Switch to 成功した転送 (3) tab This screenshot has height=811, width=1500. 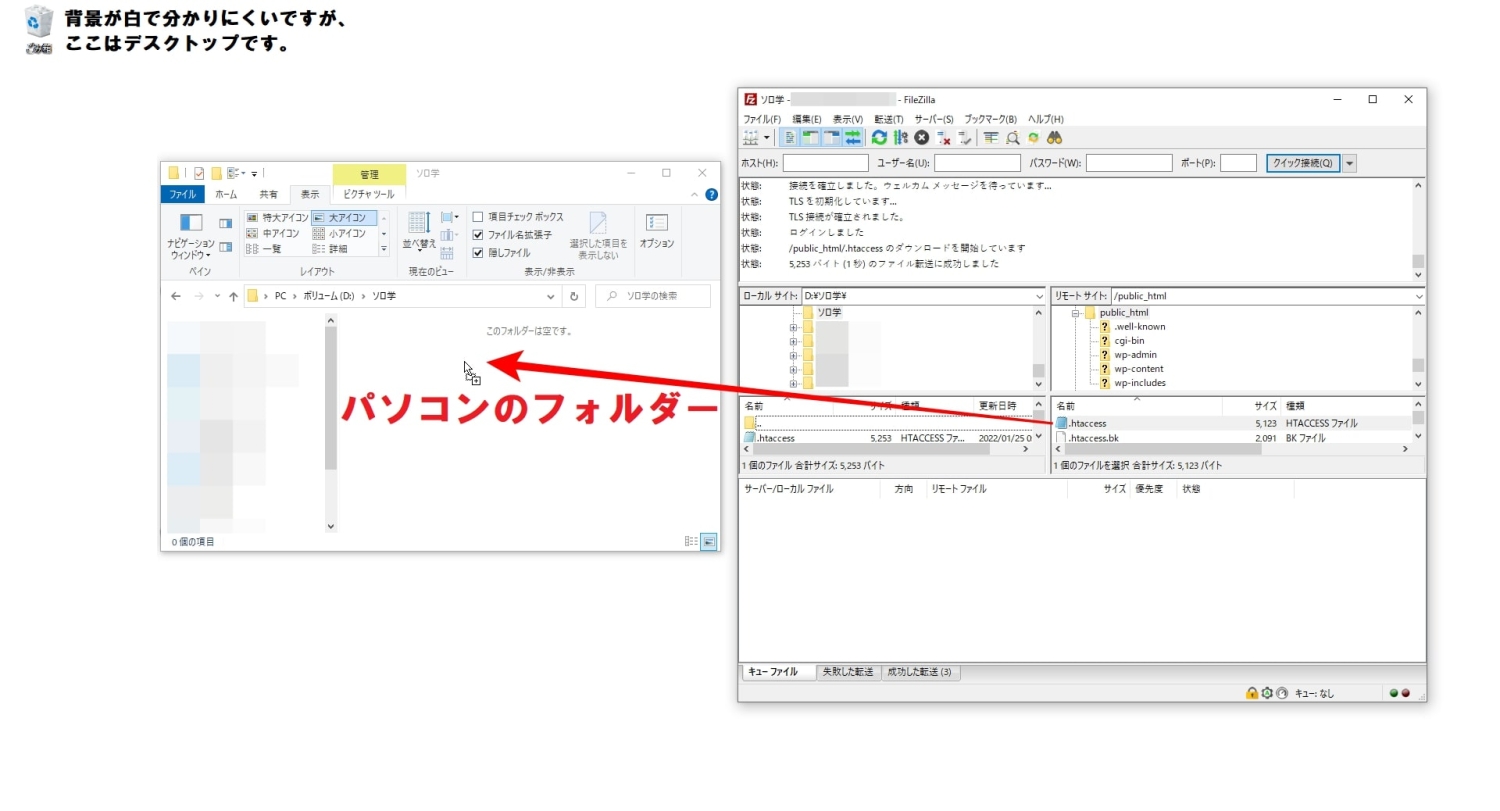(x=919, y=672)
